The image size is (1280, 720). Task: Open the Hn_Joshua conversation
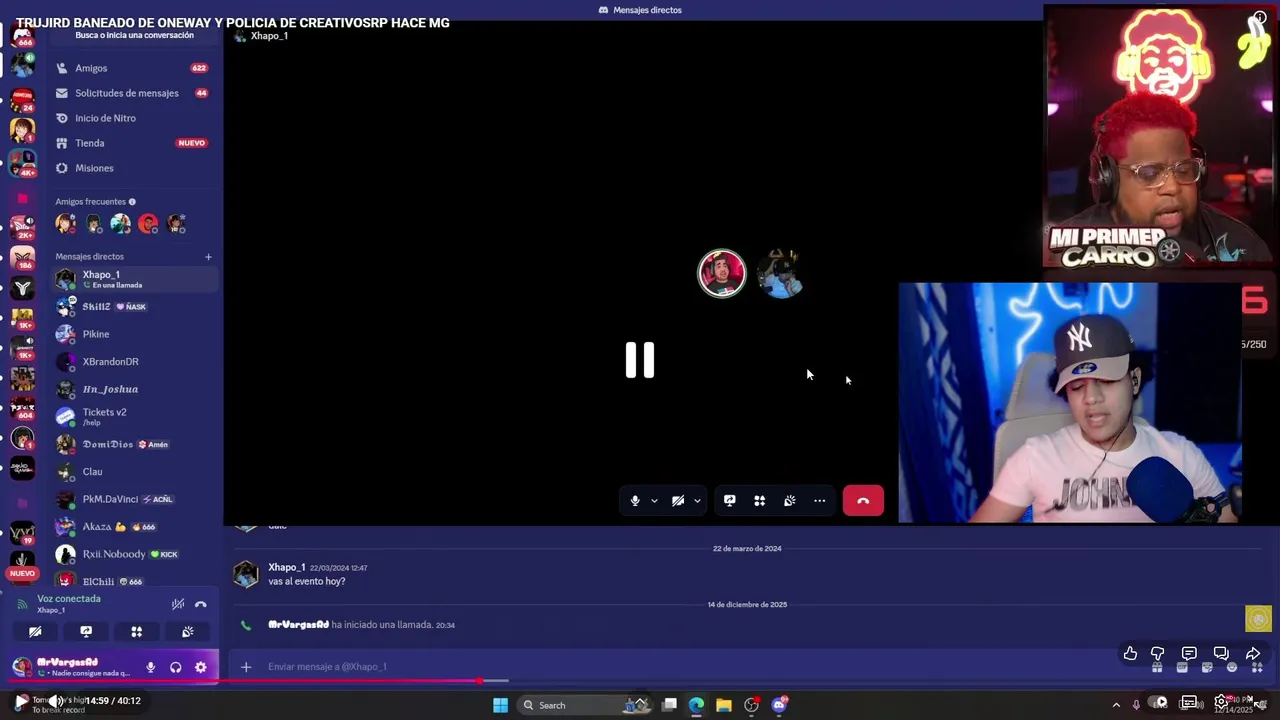tap(134, 389)
